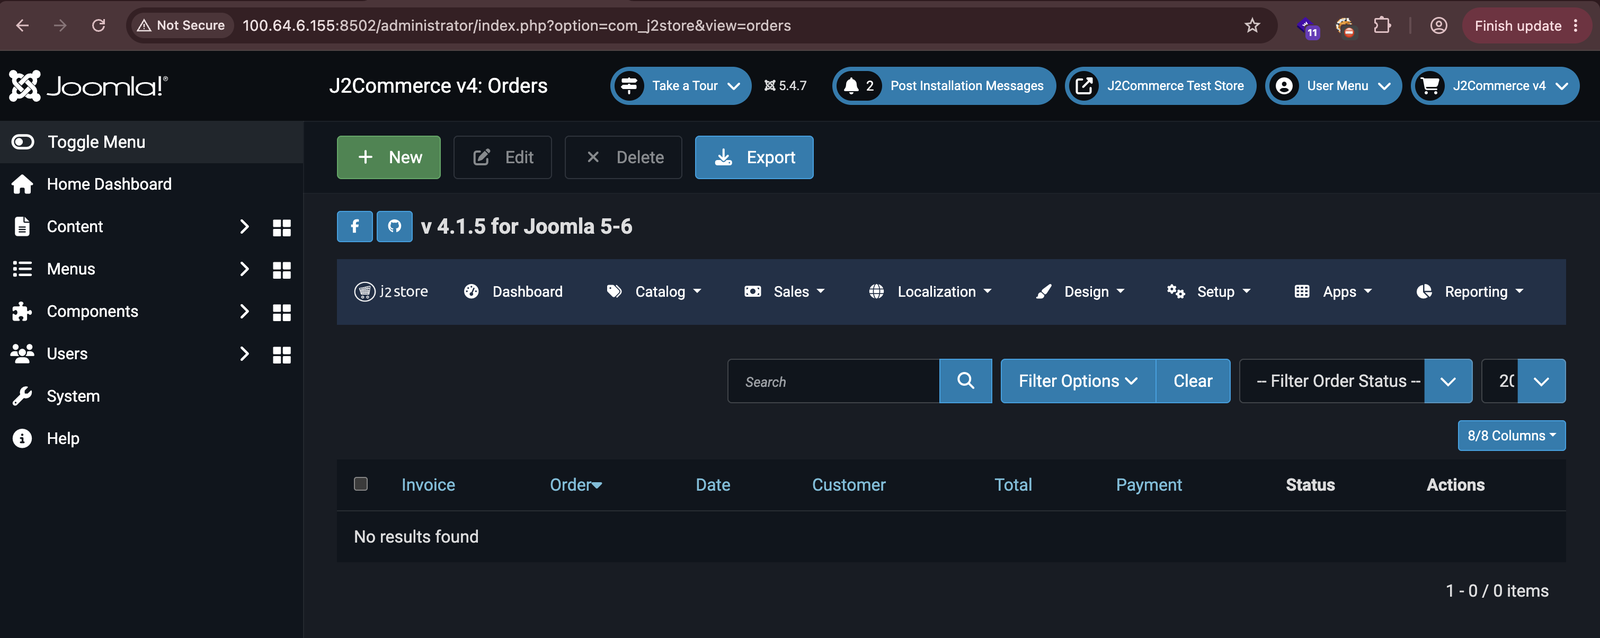This screenshot has height=638, width=1600.
Task: Click the Edit button
Action: click(x=503, y=157)
